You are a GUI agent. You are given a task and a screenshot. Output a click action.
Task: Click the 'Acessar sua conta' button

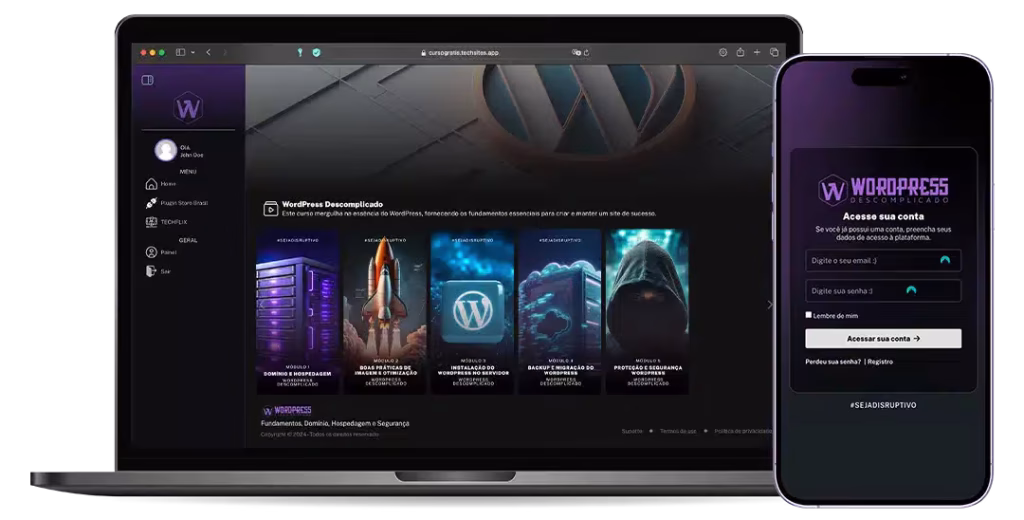pyautogui.click(x=883, y=339)
